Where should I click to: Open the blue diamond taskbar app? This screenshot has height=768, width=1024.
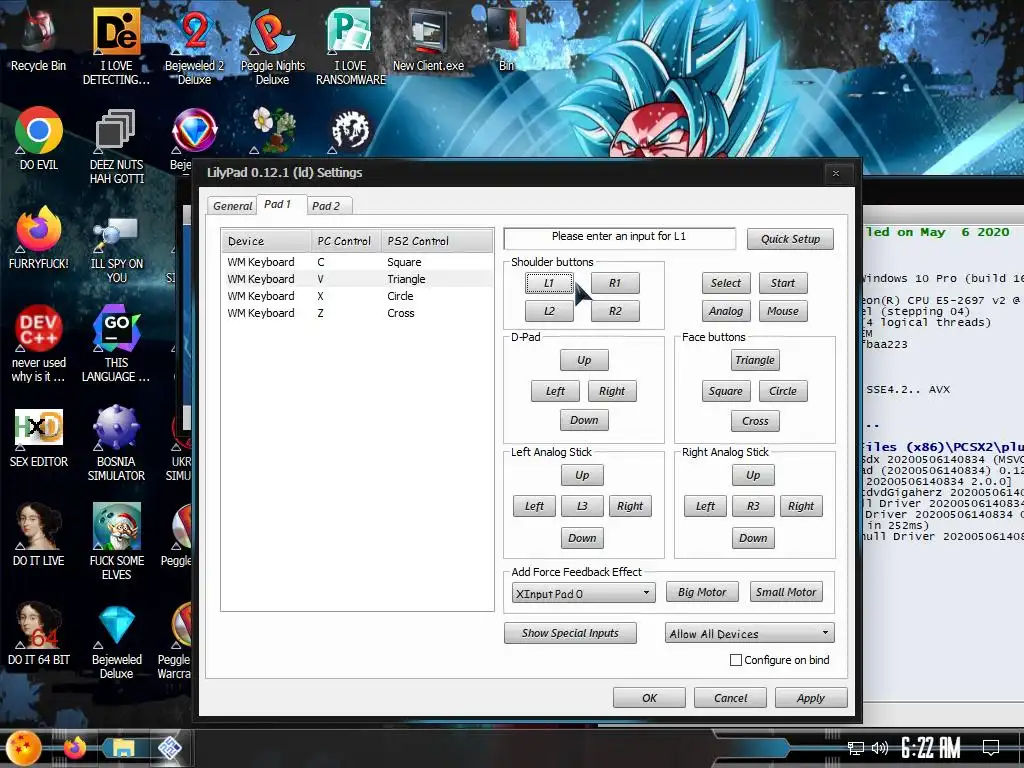pyautogui.click(x=170, y=748)
